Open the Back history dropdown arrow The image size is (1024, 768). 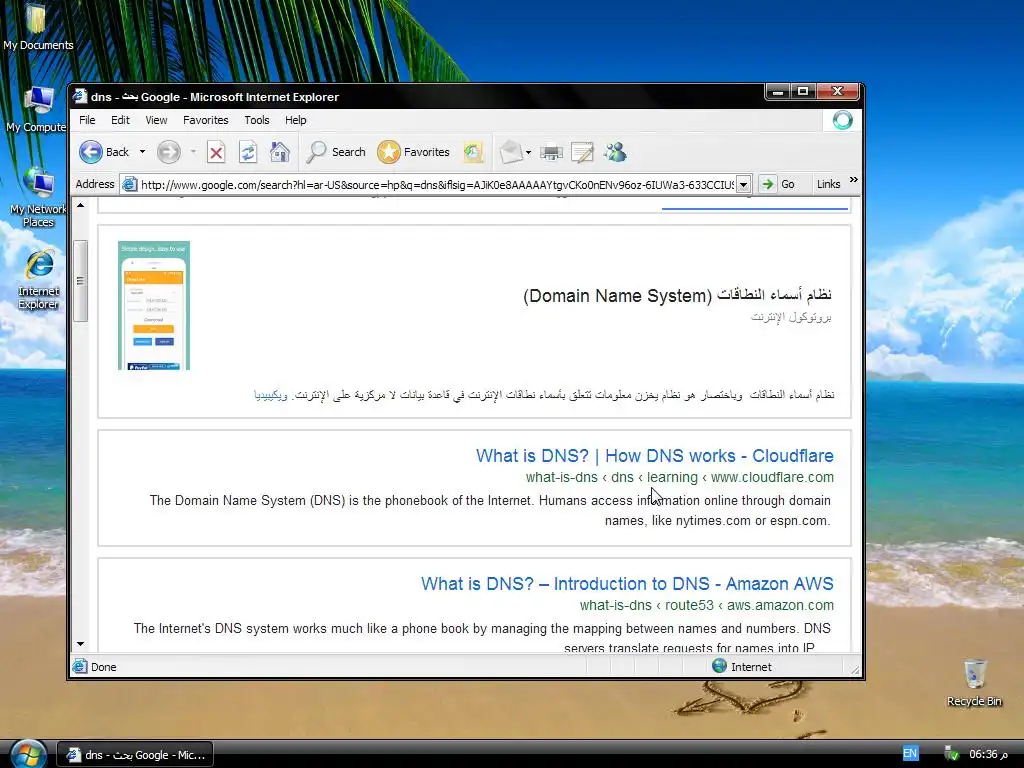pyautogui.click(x=142, y=152)
